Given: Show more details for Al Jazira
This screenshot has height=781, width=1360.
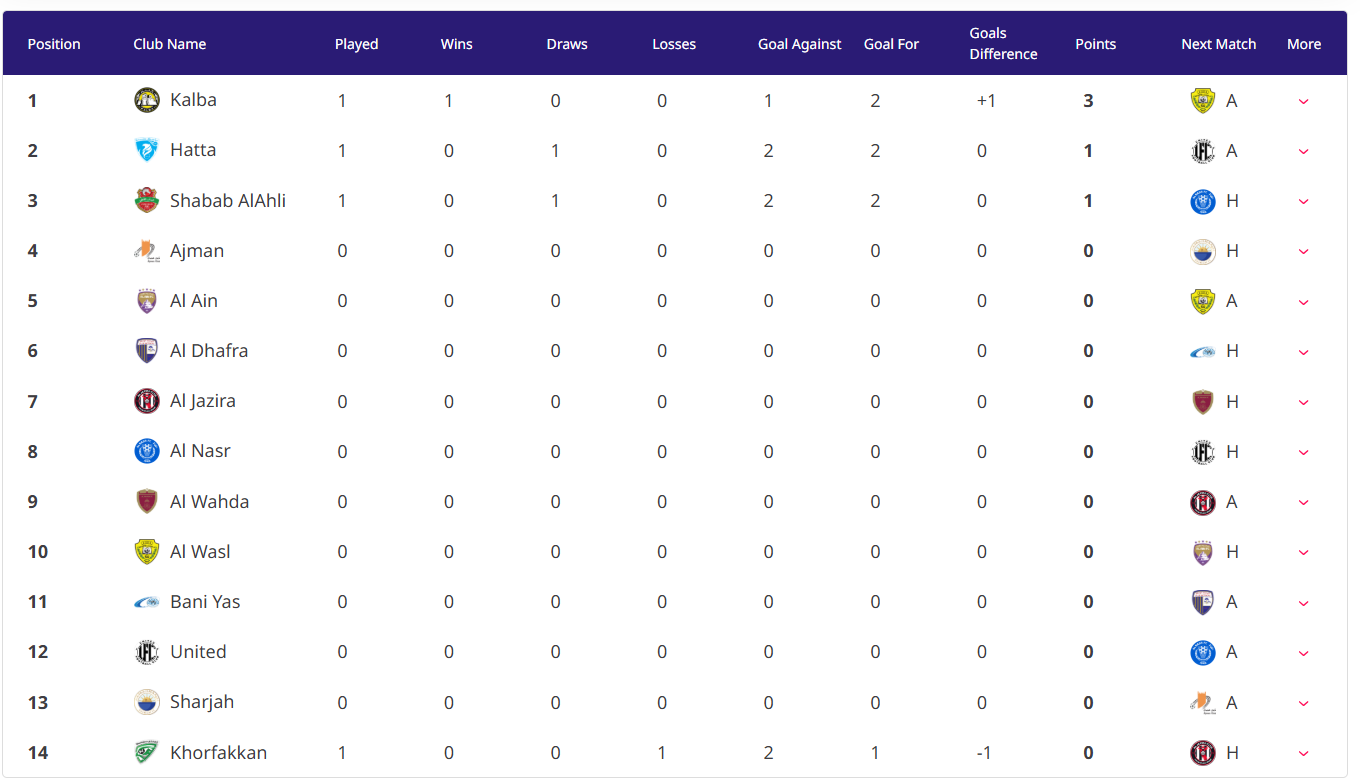Looking at the screenshot, I should [1303, 402].
